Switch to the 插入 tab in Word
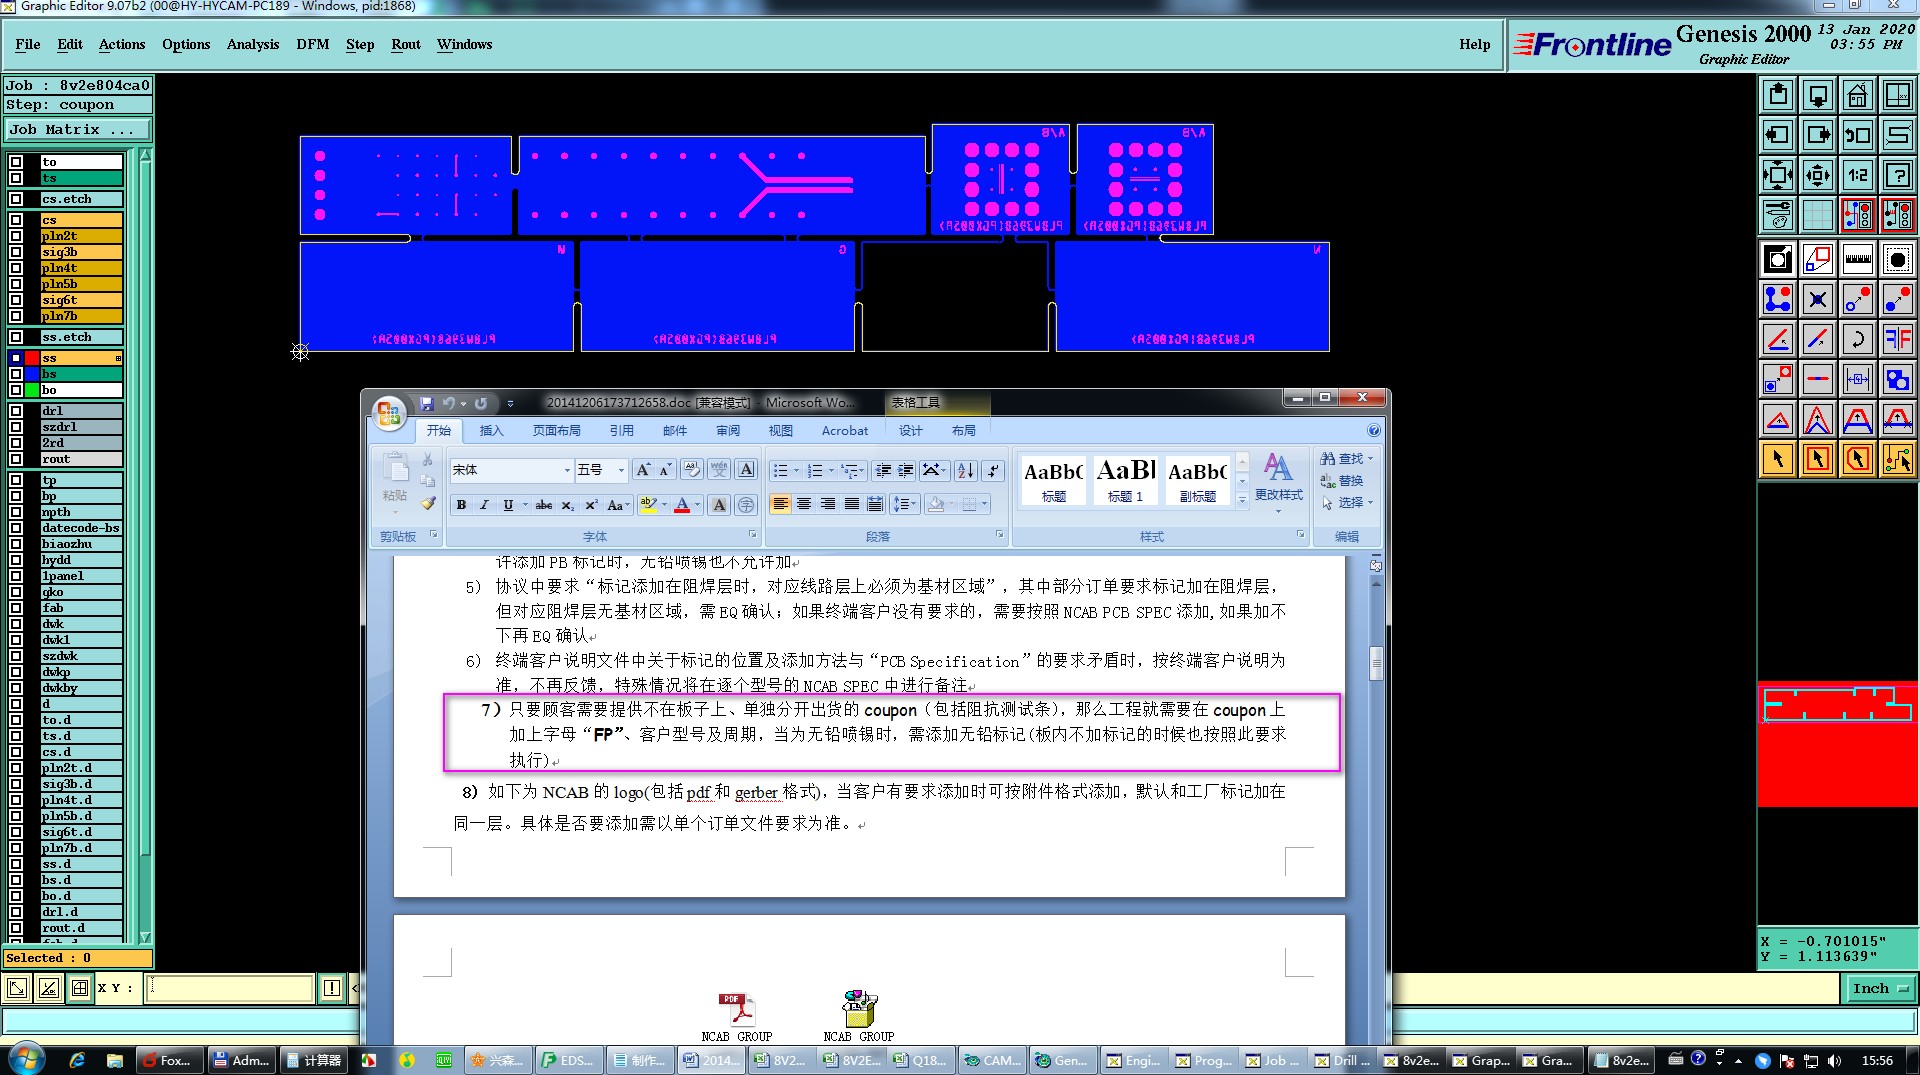This screenshot has width=1920, height=1075. coord(491,431)
